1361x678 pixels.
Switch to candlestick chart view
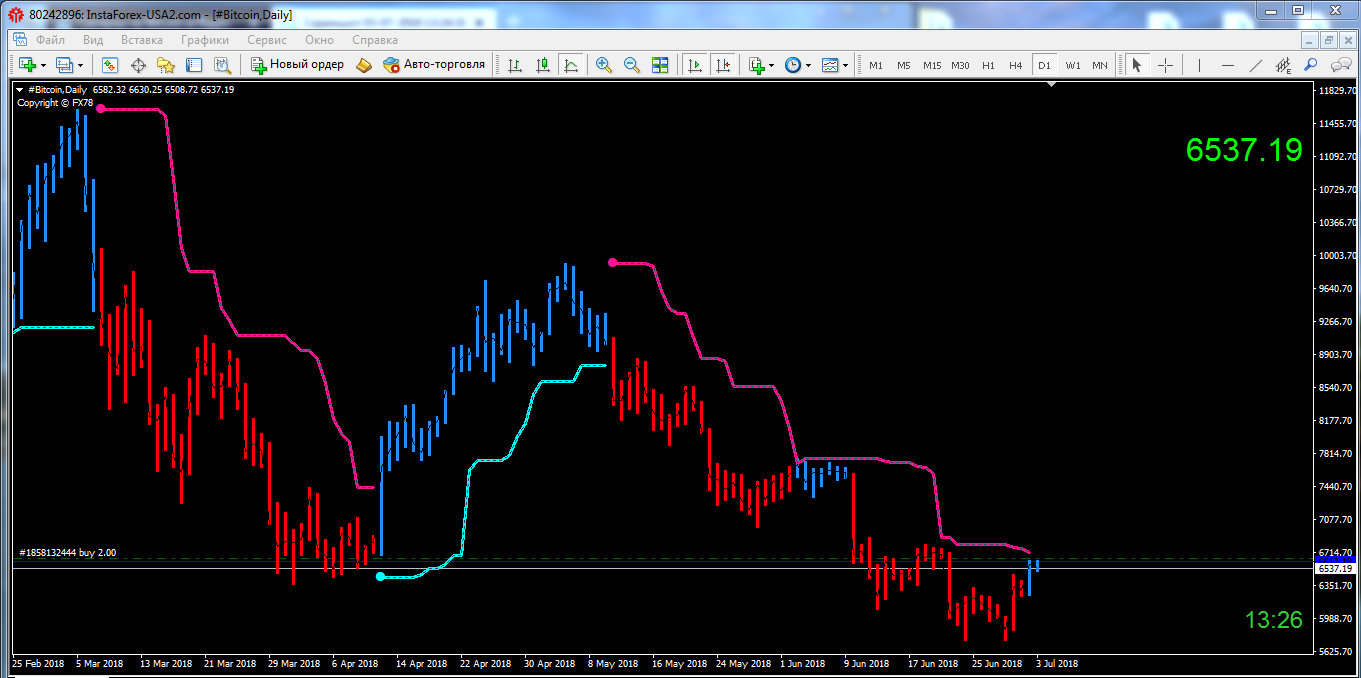point(543,65)
